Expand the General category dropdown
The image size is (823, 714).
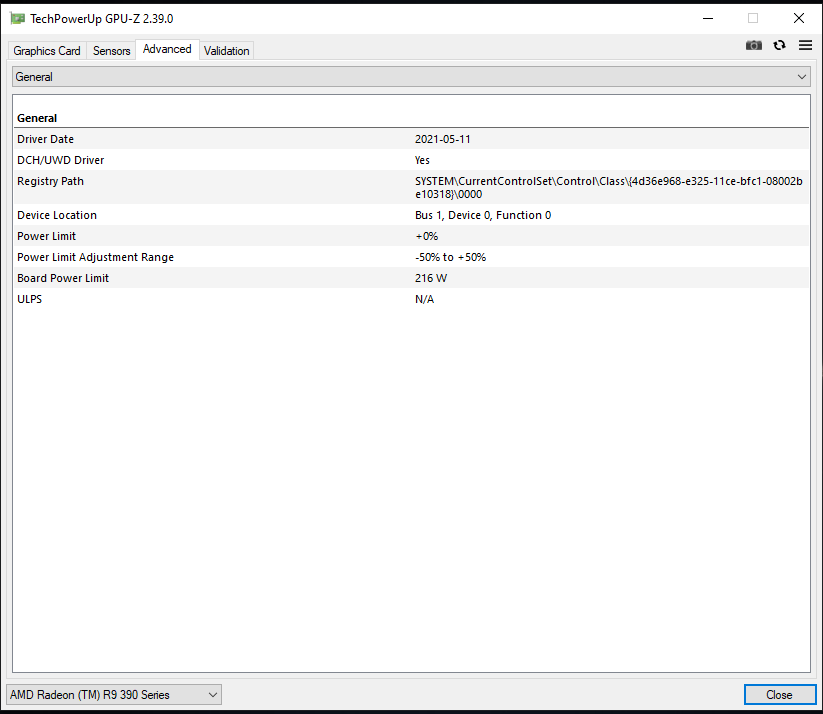pos(411,77)
